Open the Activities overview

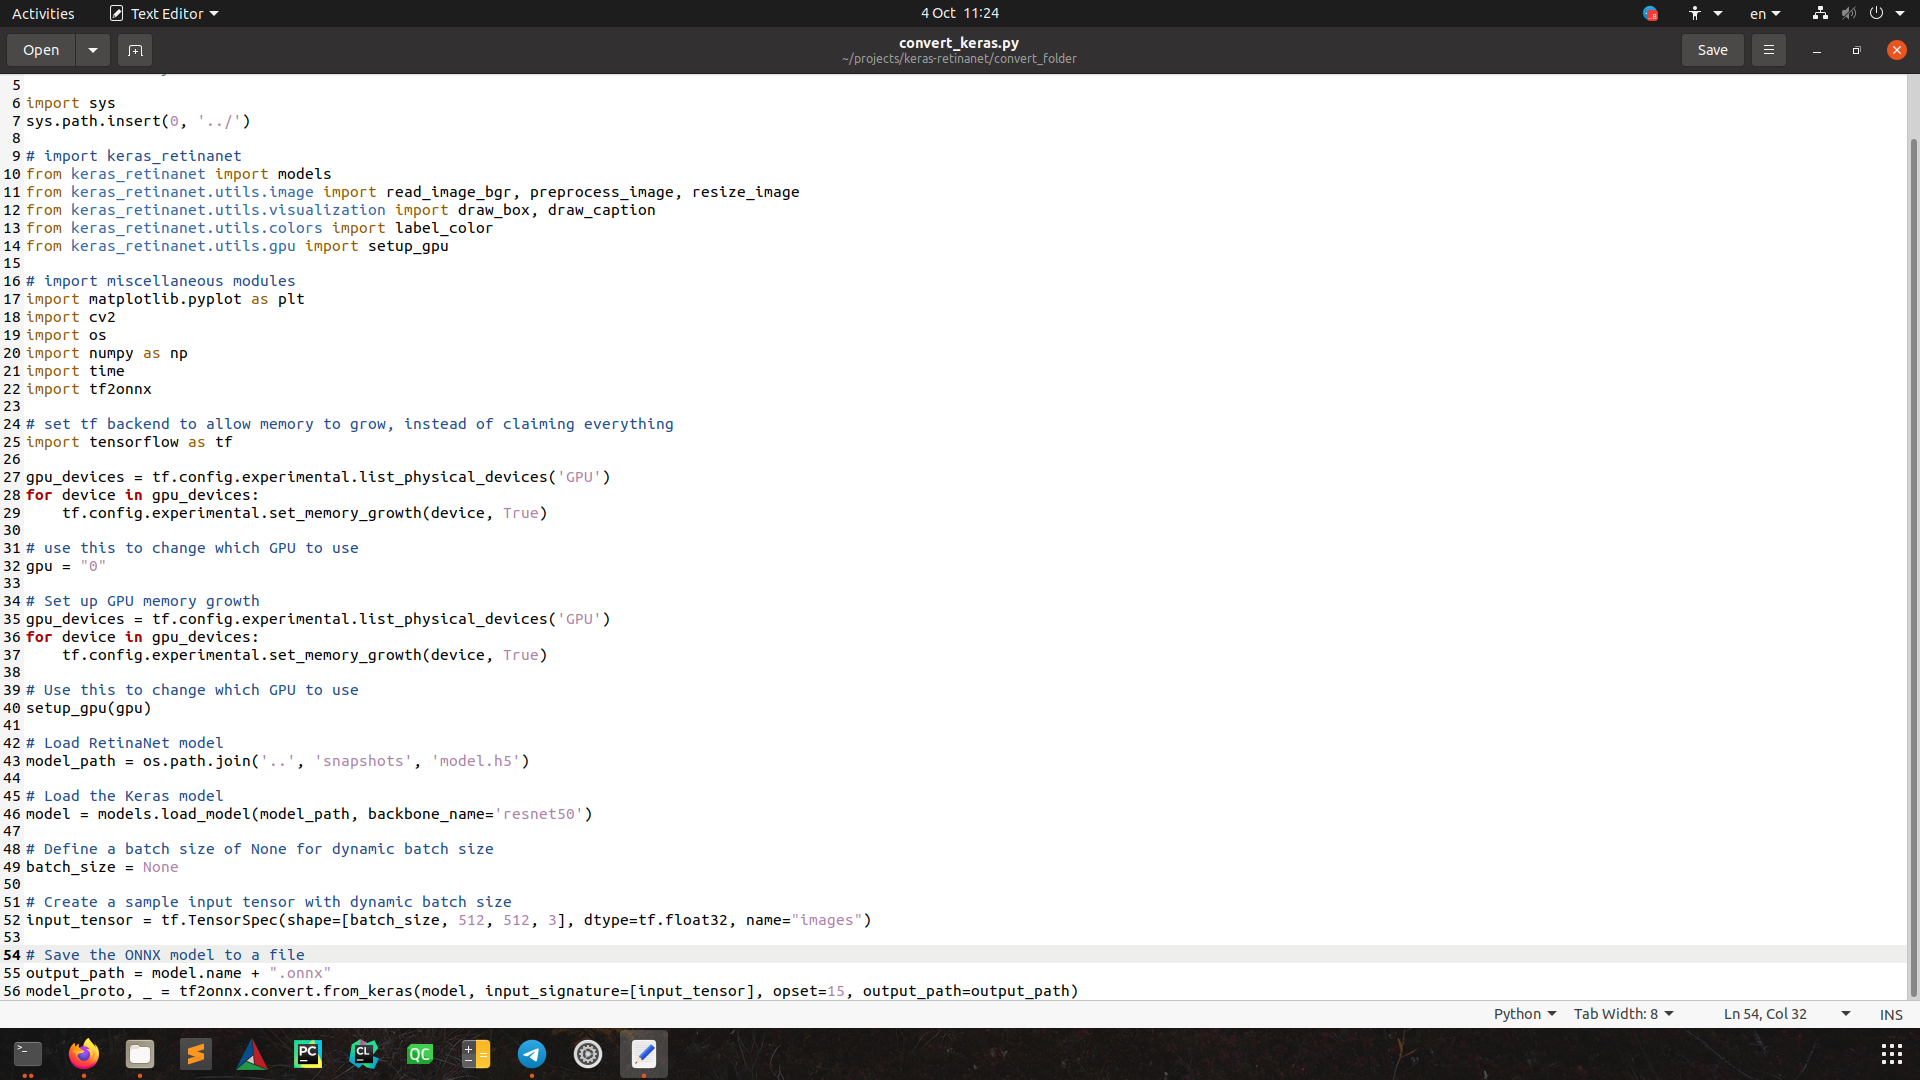coord(43,13)
